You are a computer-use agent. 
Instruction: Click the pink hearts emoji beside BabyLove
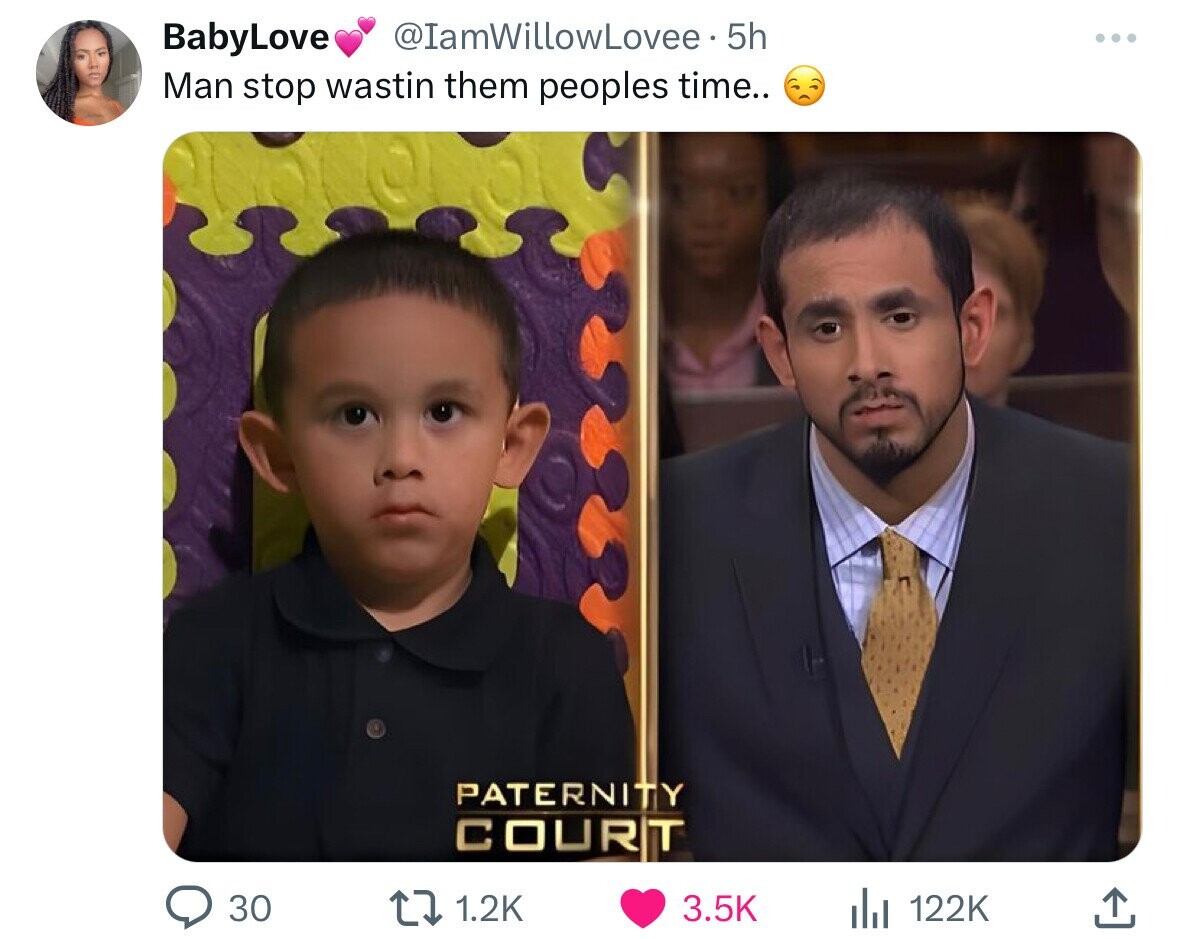point(353,37)
